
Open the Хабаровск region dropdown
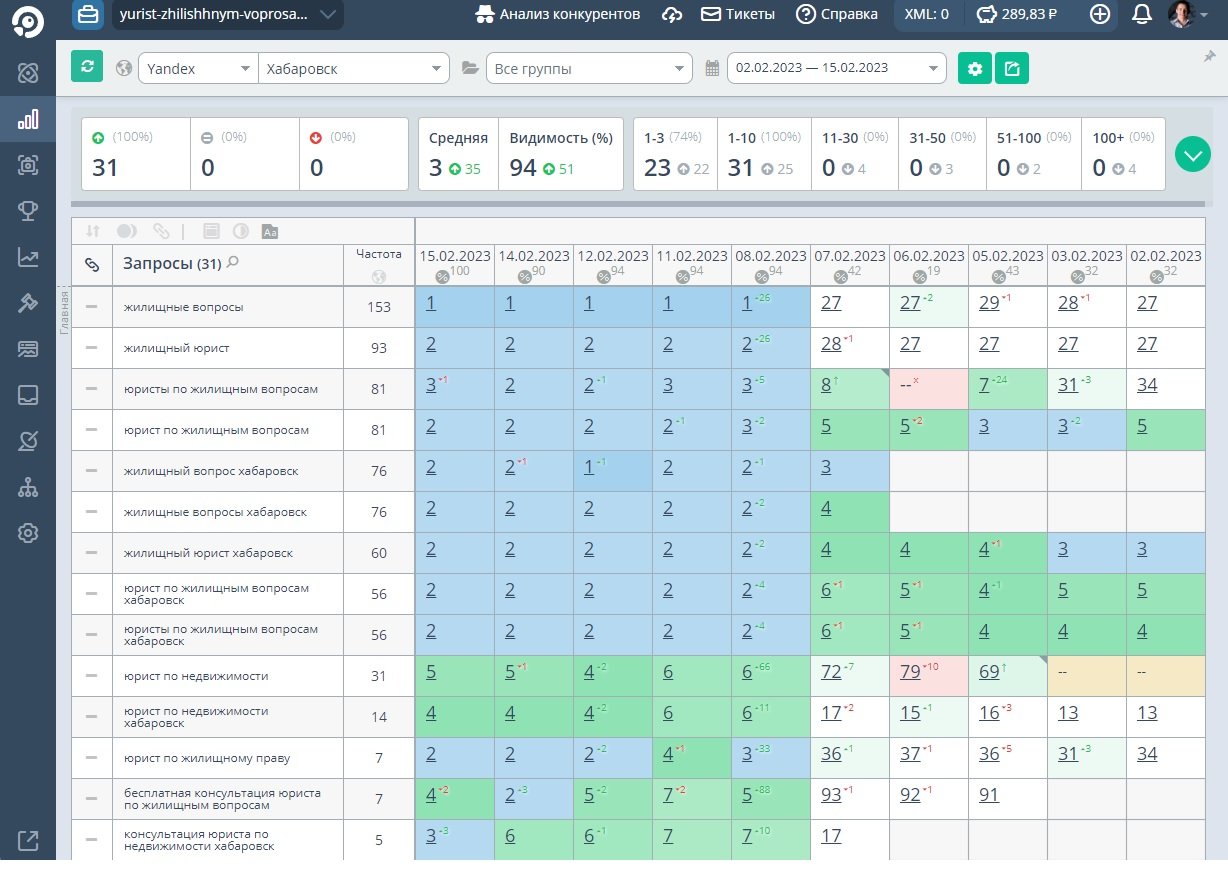point(353,68)
